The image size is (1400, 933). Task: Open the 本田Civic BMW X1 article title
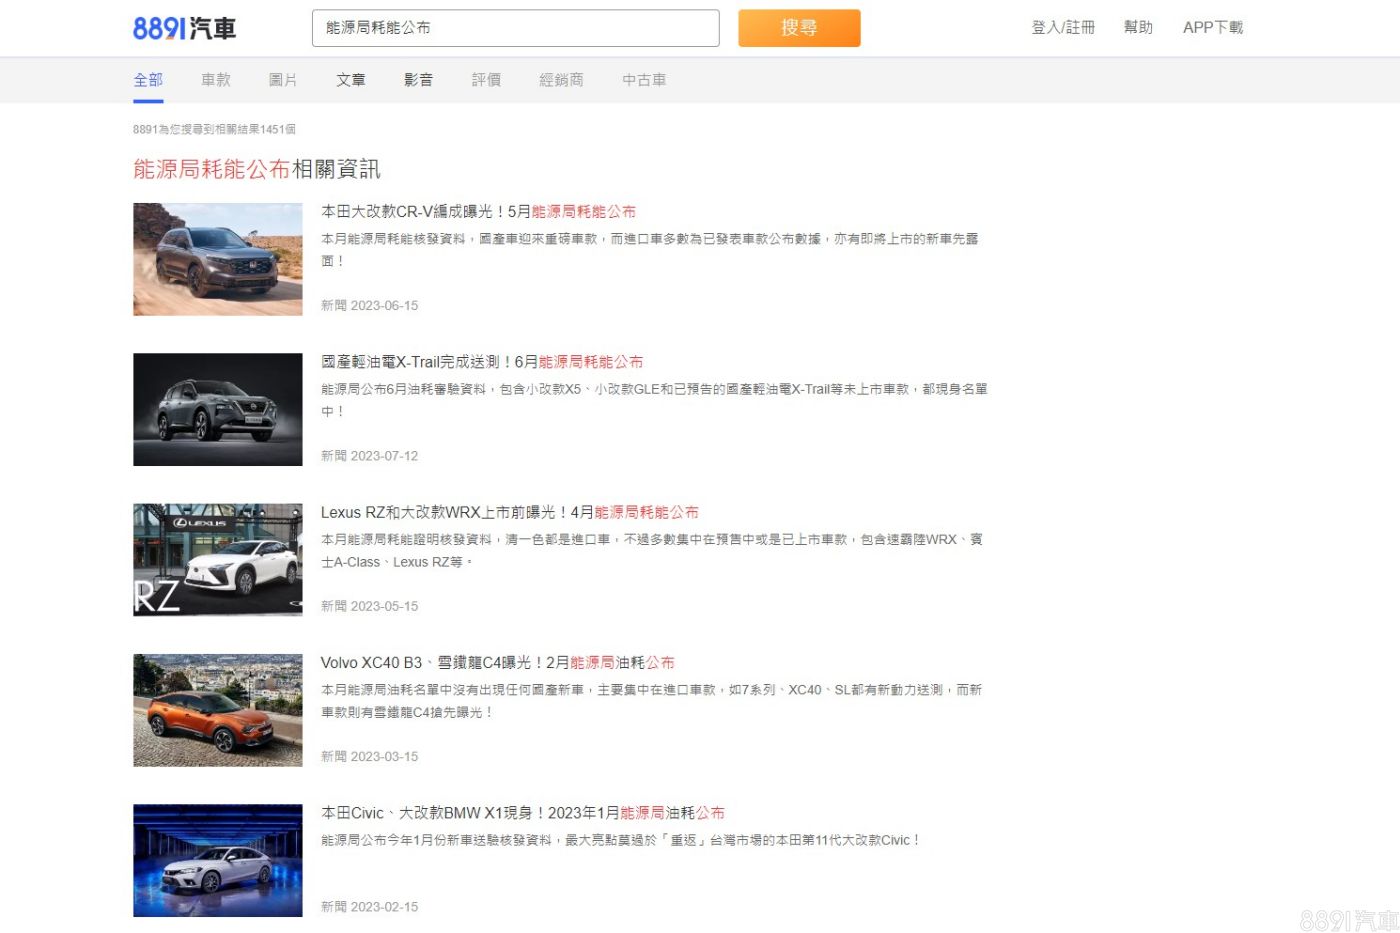(x=522, y=813)
